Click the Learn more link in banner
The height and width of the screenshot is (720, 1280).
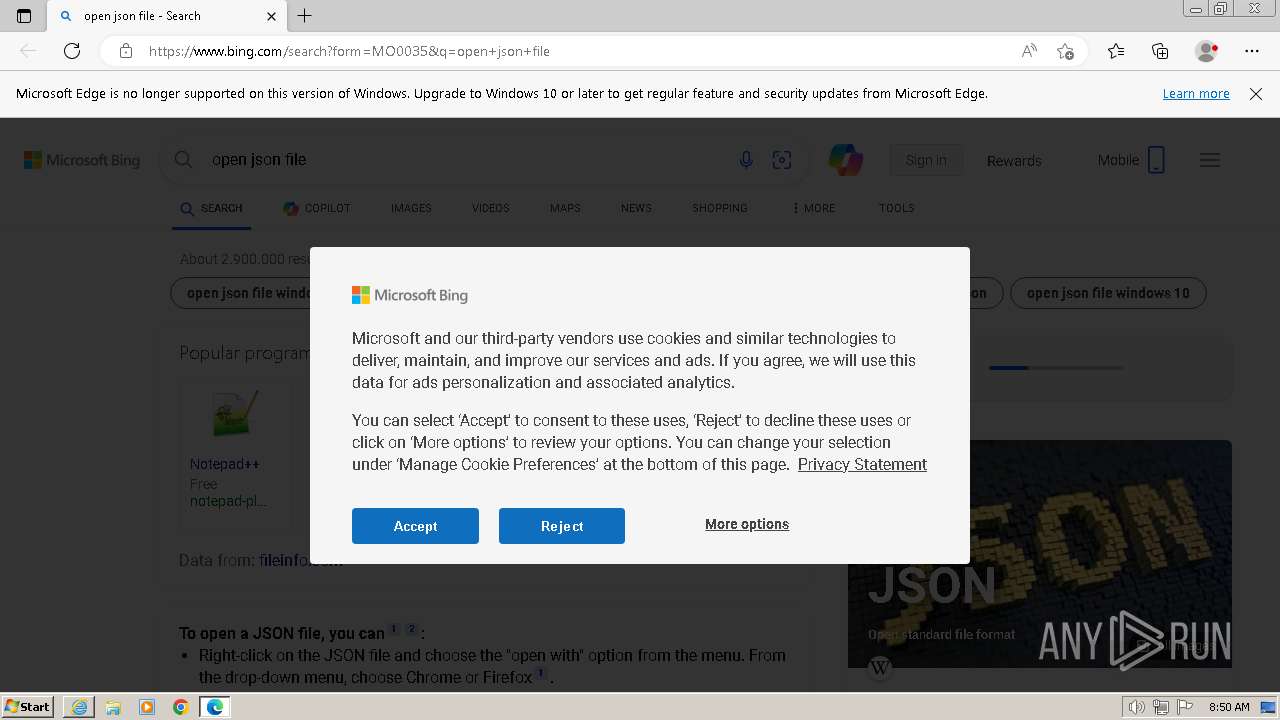click(x=1196, y=93)
